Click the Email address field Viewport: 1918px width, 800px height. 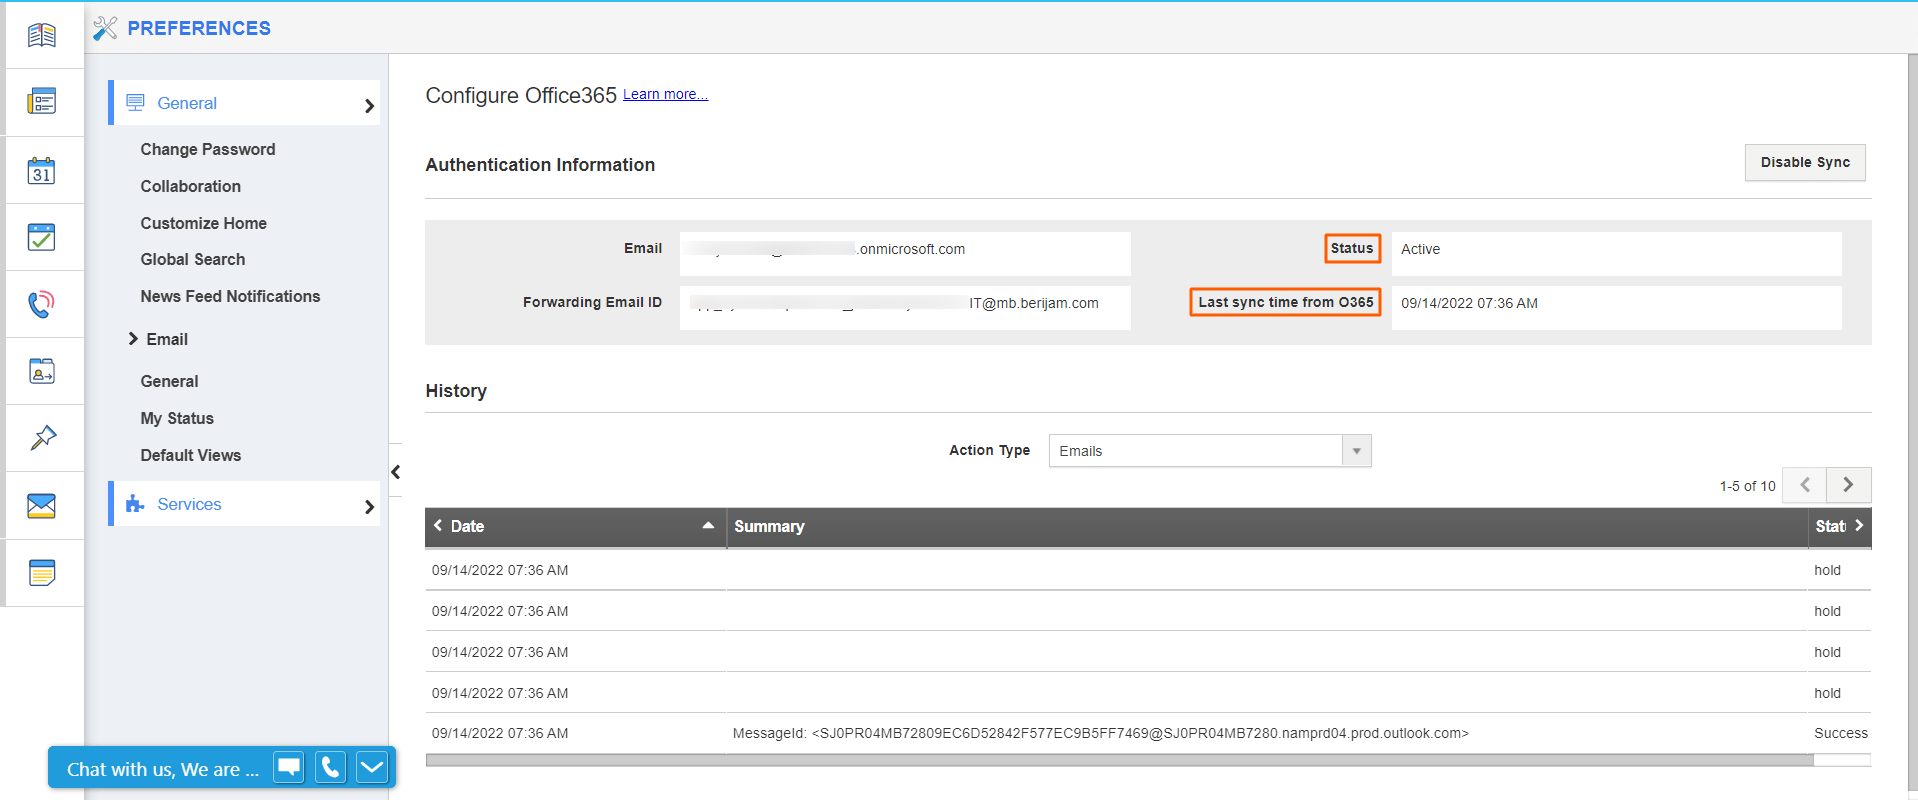(905, 253)
